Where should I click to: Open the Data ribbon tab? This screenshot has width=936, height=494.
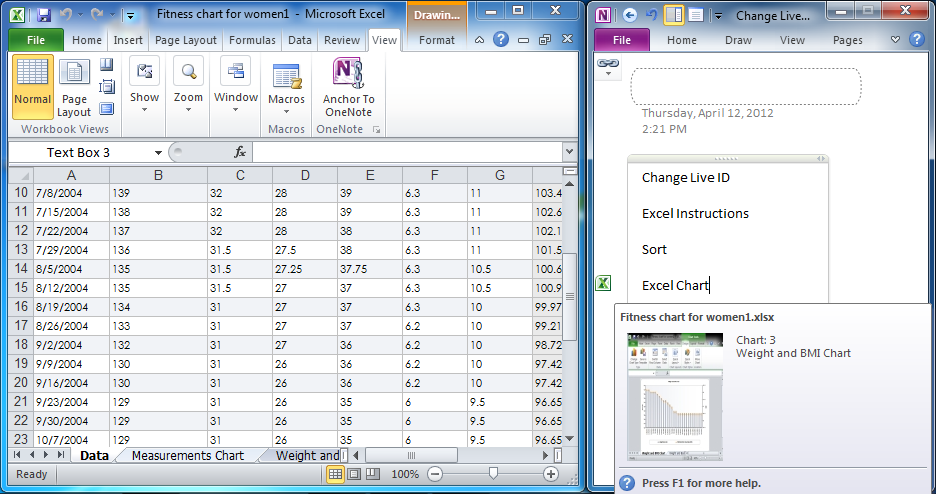click(x=300, y=40)
